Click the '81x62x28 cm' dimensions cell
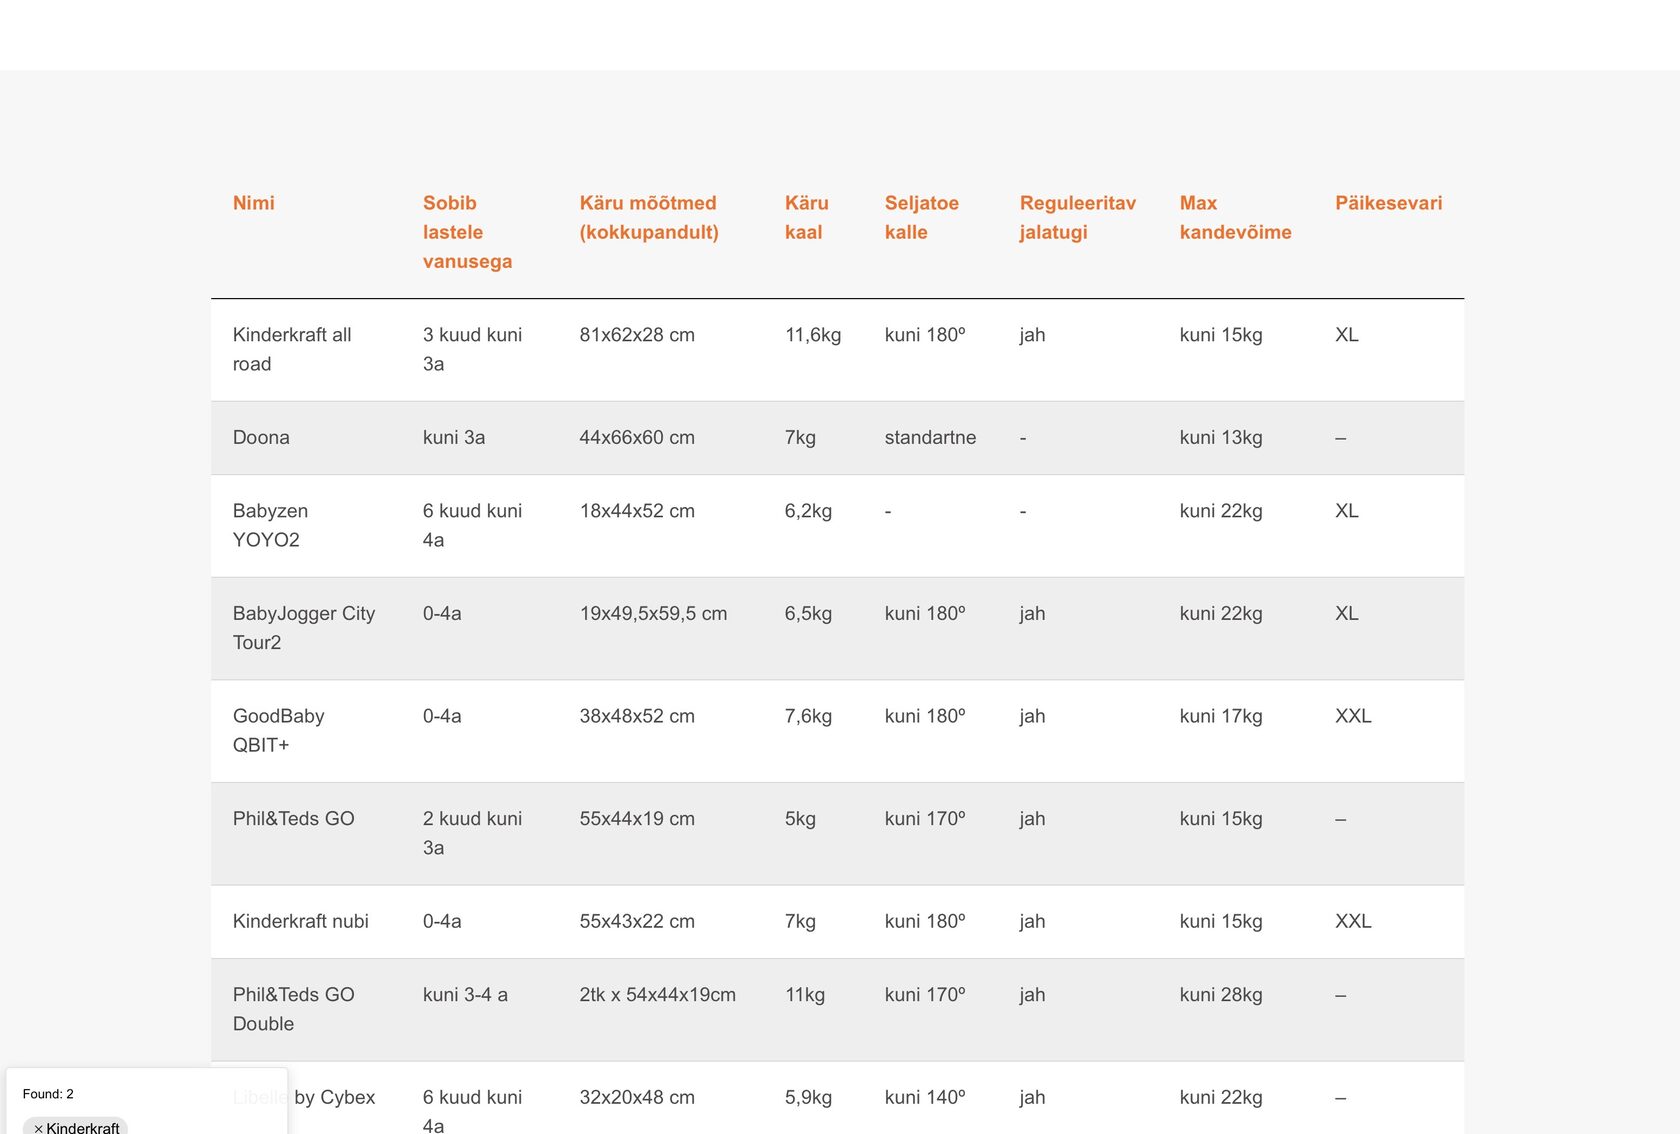 637,335
